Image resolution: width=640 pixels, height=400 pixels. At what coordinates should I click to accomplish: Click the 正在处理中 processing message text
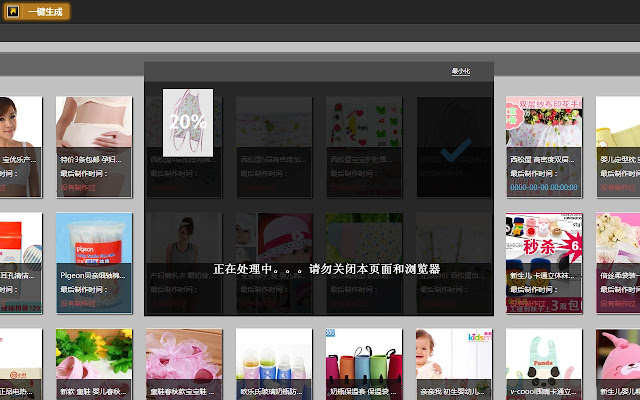tap(327, 269)
